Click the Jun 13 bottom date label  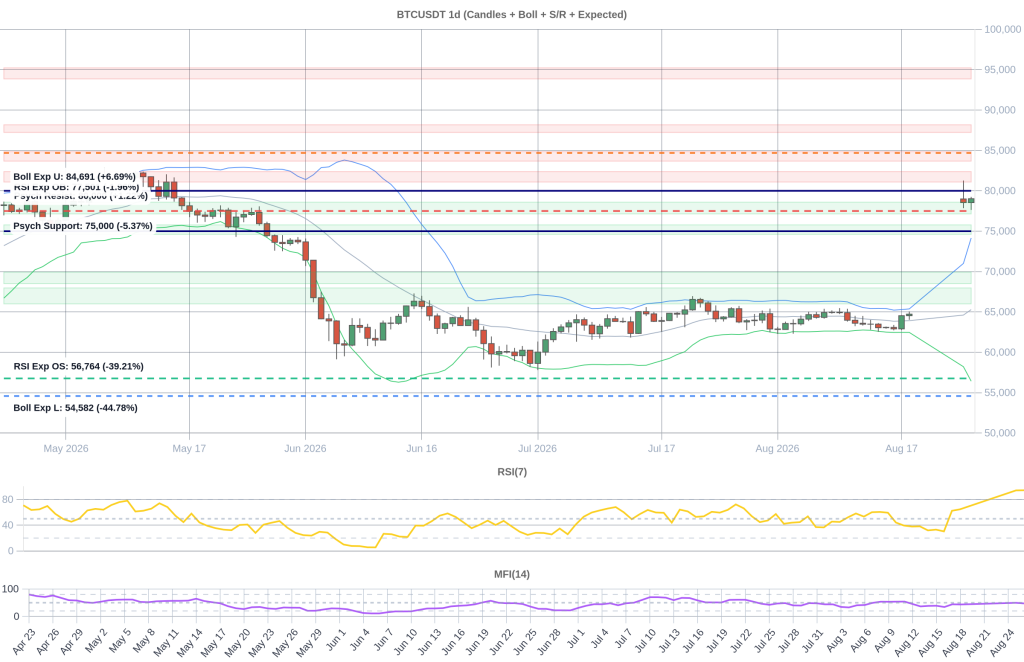tap(430, 641)
